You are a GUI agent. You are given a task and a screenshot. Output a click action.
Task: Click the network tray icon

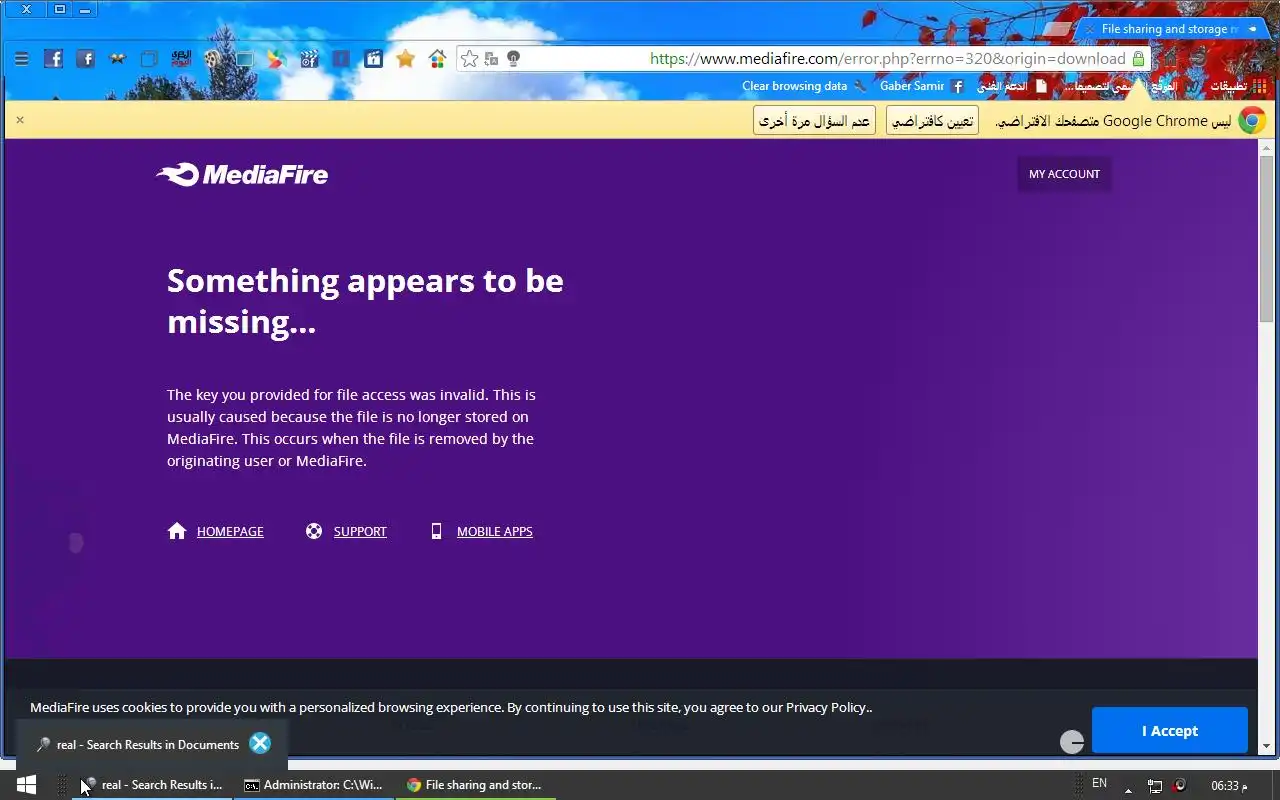[x=1155, y=786]
